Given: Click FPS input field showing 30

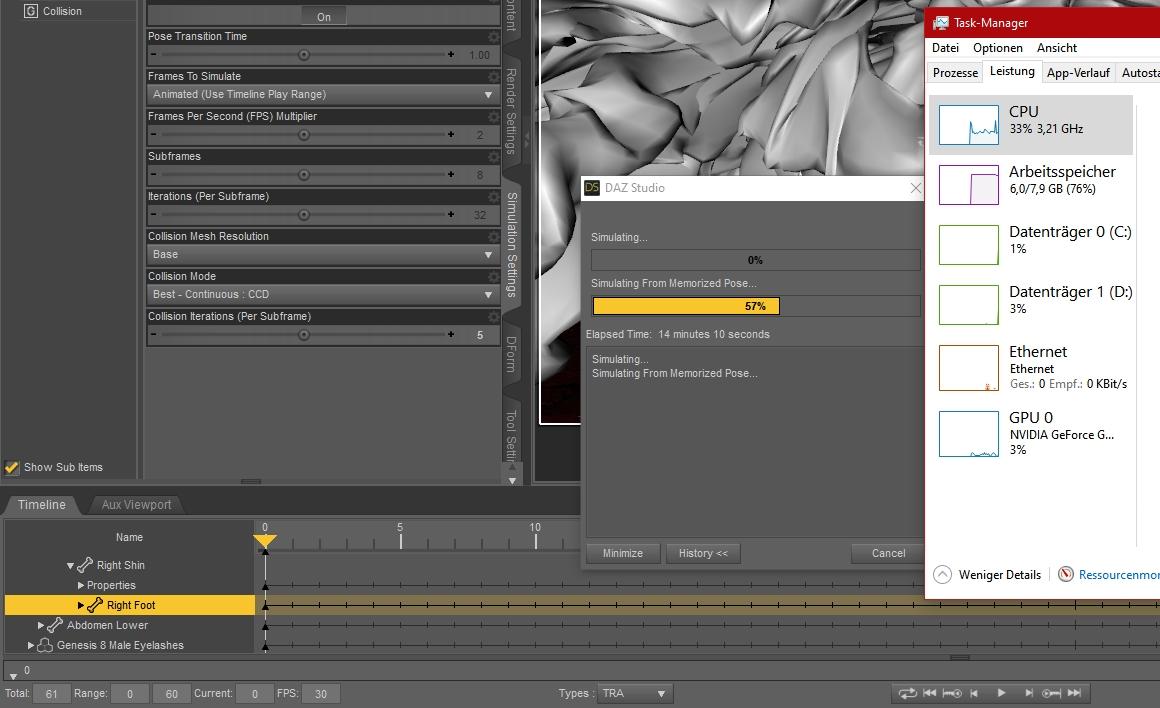Looking at the screenshot, I should 320,694.
